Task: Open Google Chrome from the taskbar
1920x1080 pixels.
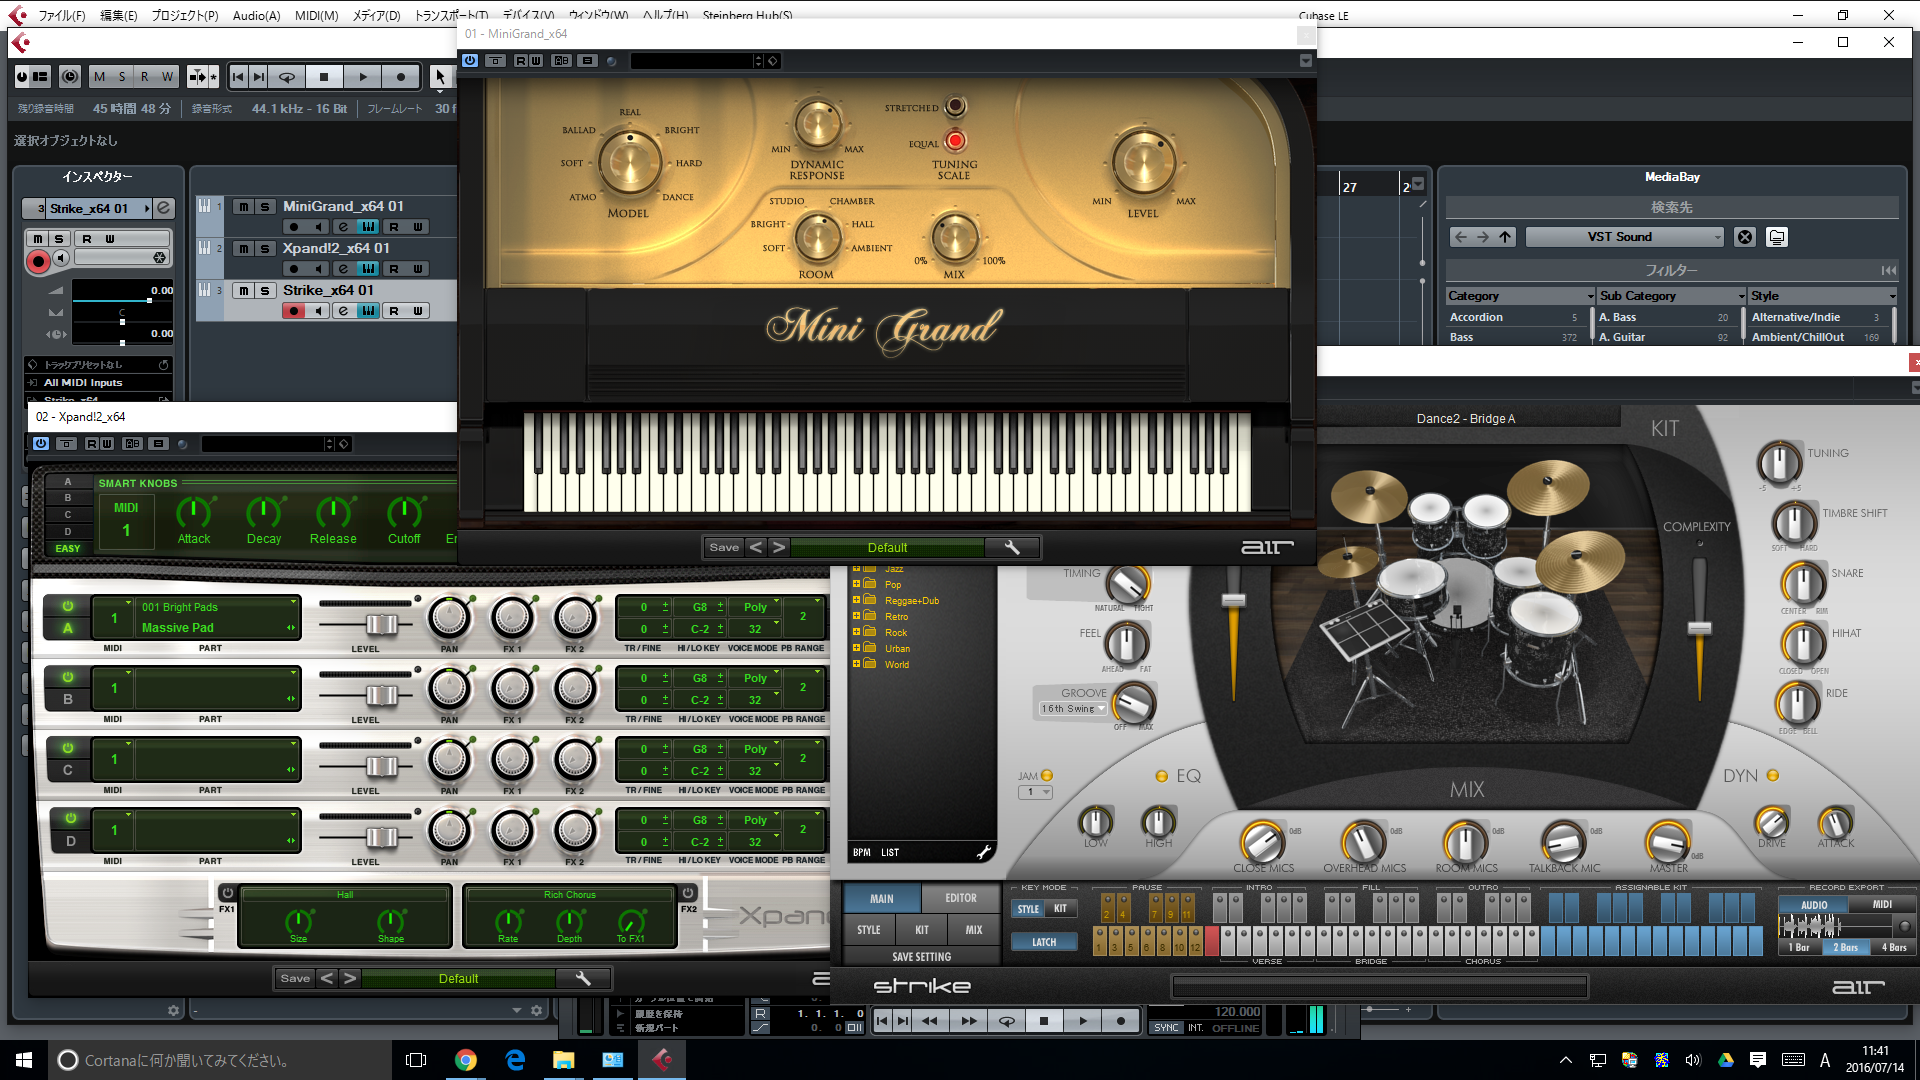Action: click(465, 1060)
